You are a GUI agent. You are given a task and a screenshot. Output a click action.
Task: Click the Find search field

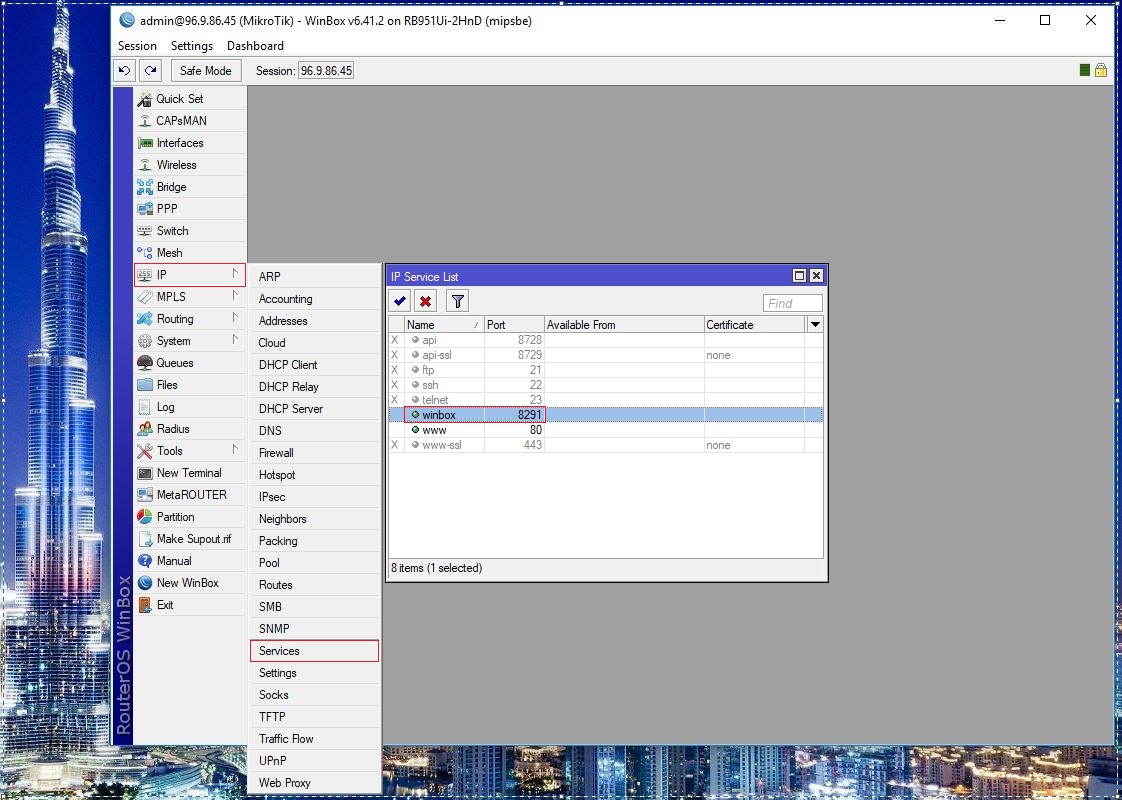[792, 302]
